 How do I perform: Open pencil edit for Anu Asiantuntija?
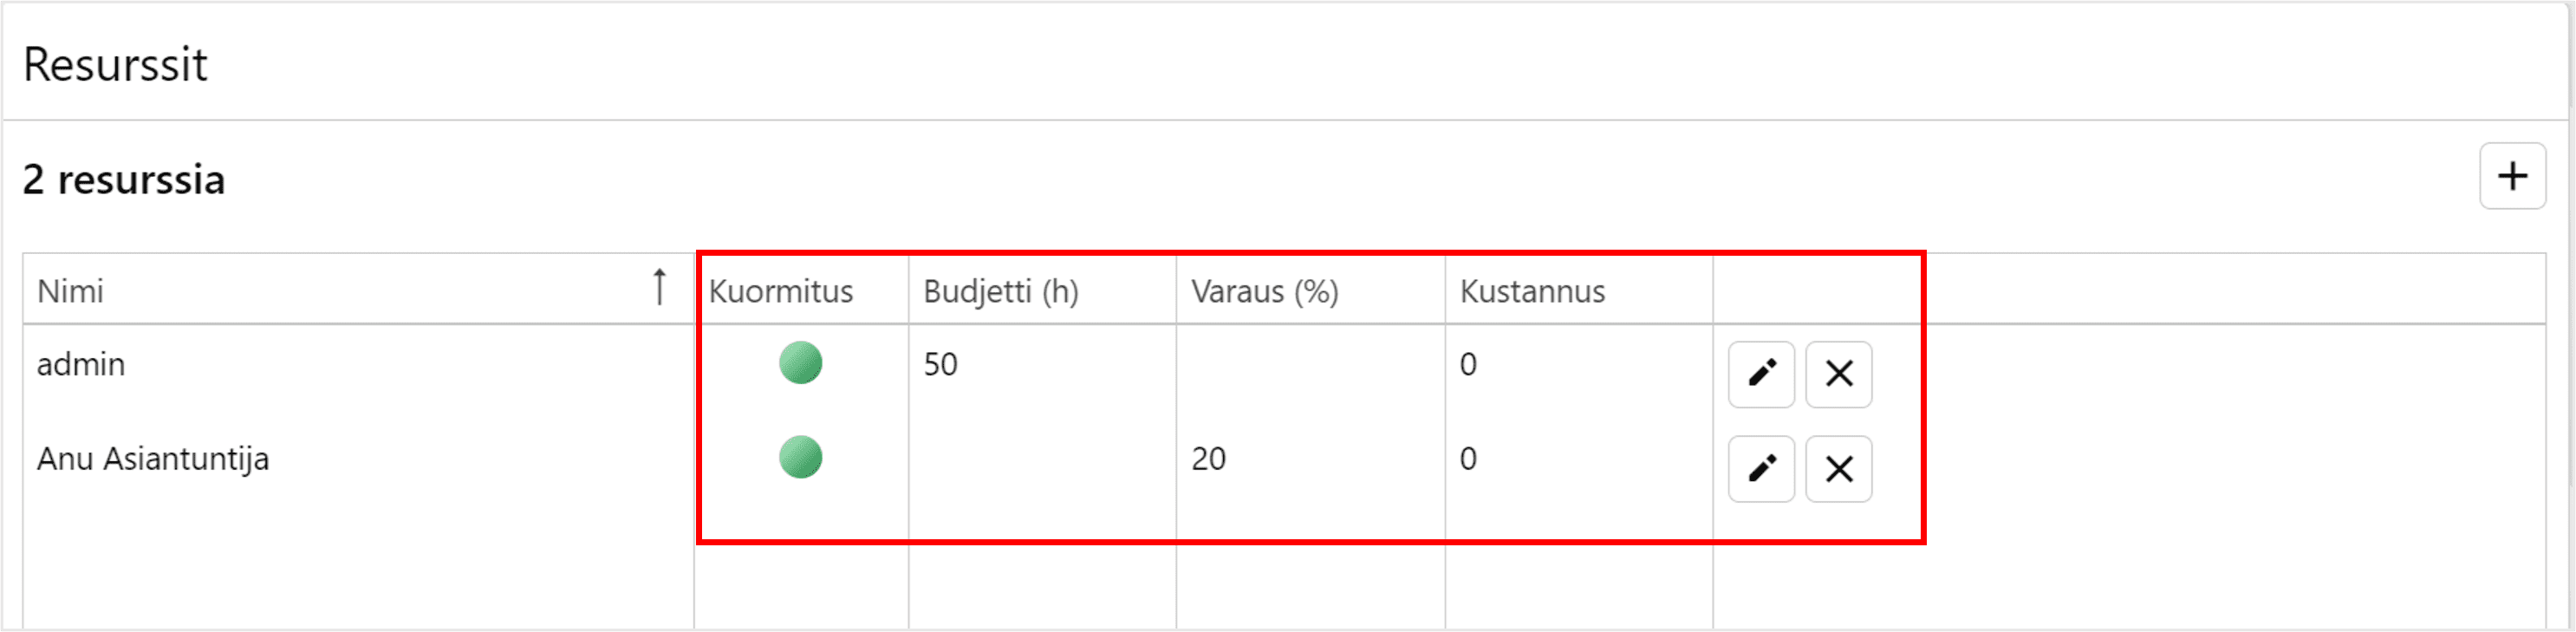coord(1761,469)
